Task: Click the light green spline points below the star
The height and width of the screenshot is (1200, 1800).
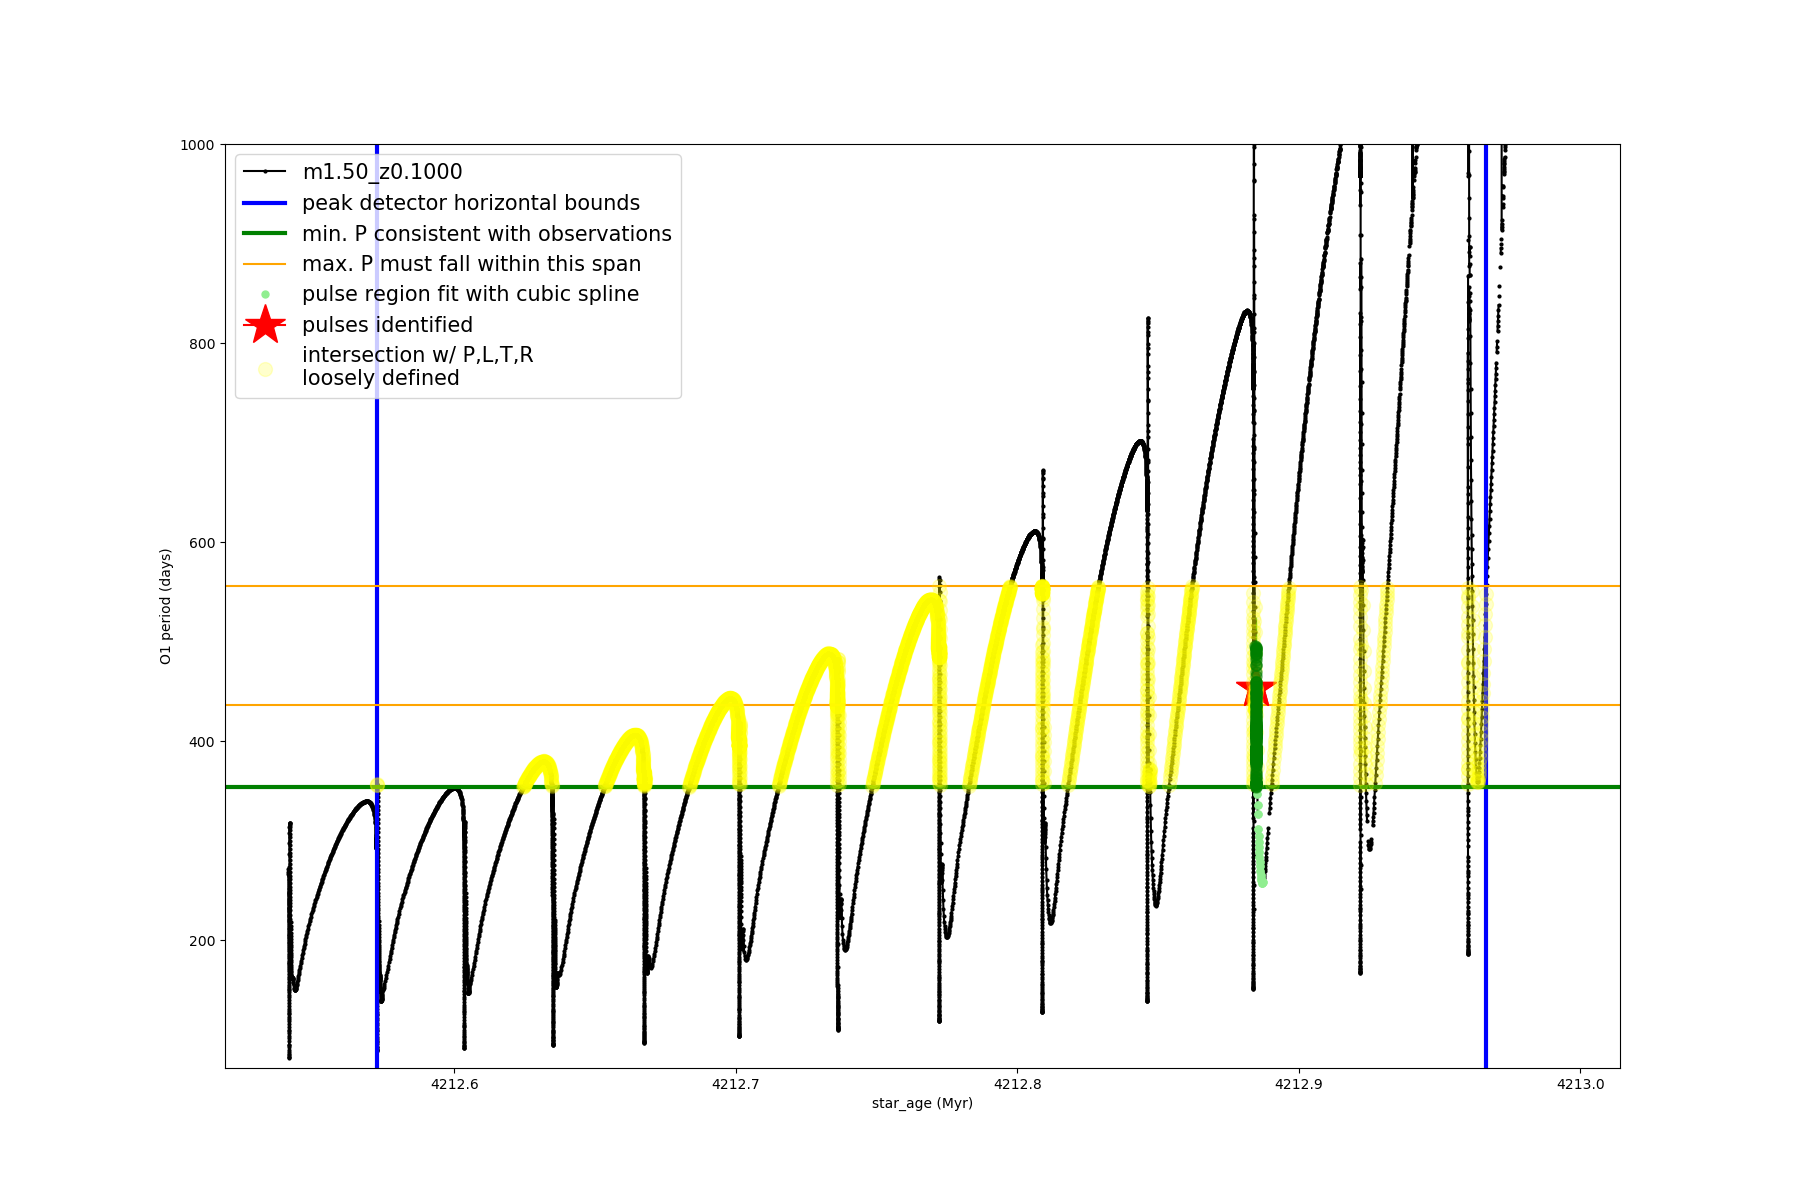Action: pyautogui.click(x=1260, y=850)
